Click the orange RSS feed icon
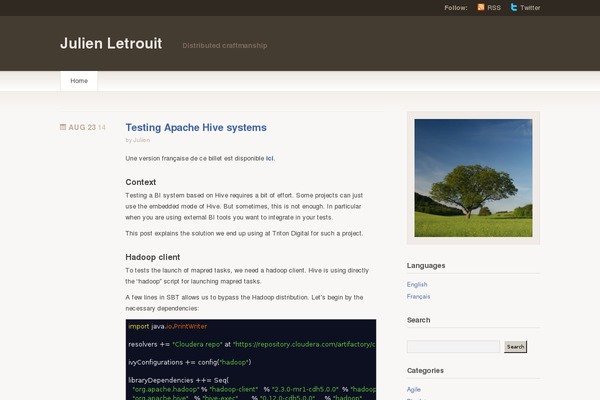The width and height of the screenshot is (600, 400). tap(481, 7)
